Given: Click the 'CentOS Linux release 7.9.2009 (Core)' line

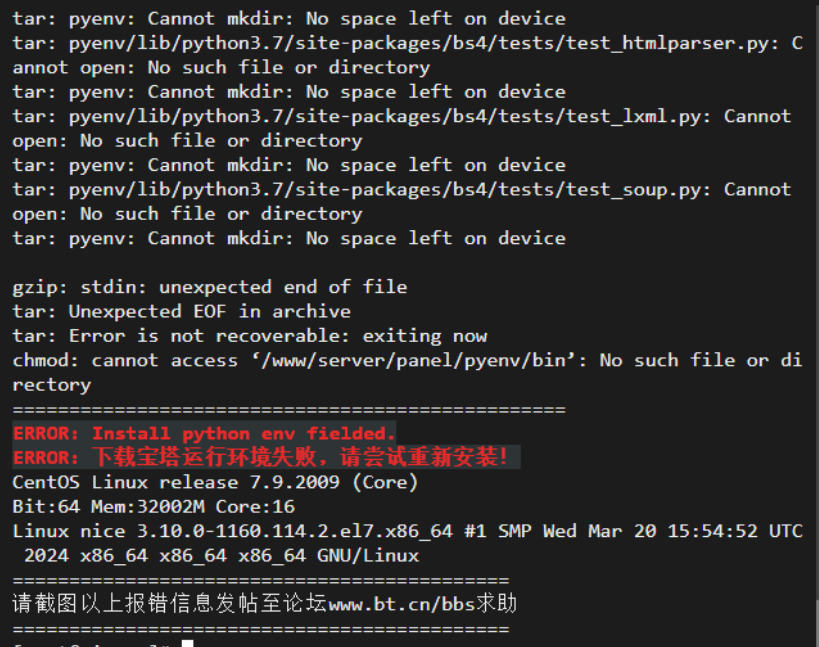Looking at the screenshot, I should point(215,482).
